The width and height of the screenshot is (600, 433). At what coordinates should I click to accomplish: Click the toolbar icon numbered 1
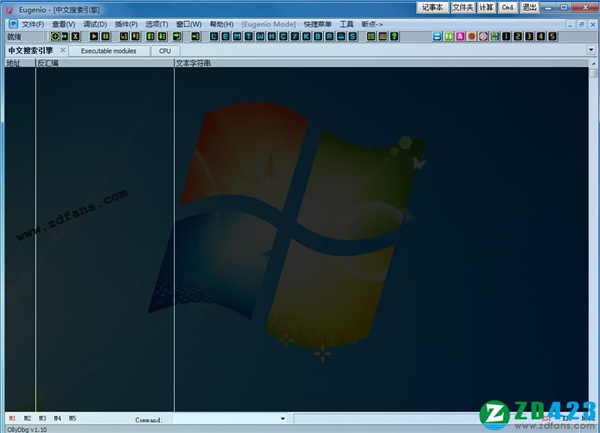coord(506,36)
